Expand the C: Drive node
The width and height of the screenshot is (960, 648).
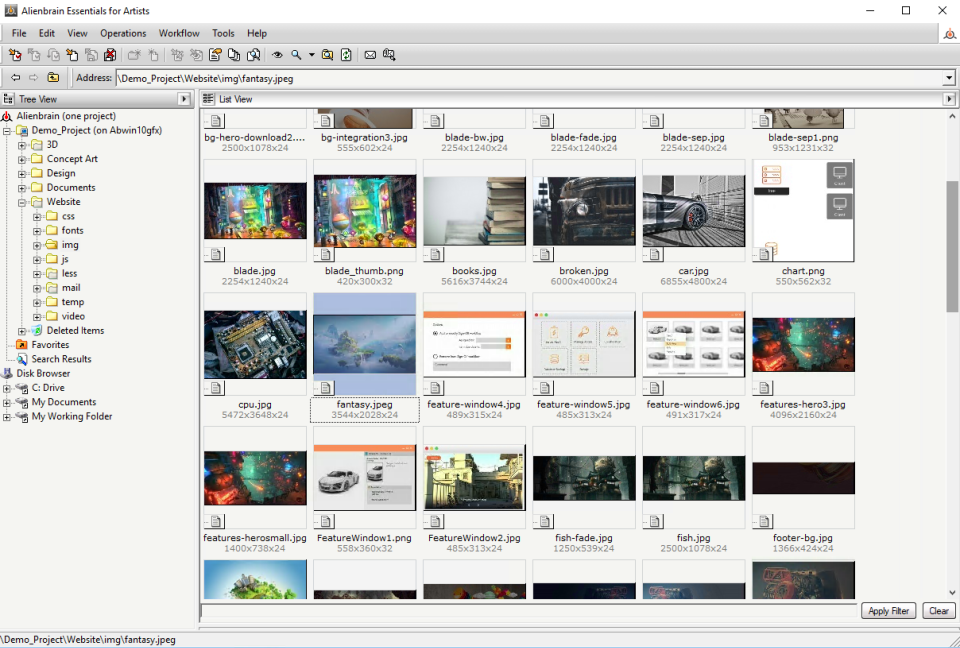click(7, 388)
